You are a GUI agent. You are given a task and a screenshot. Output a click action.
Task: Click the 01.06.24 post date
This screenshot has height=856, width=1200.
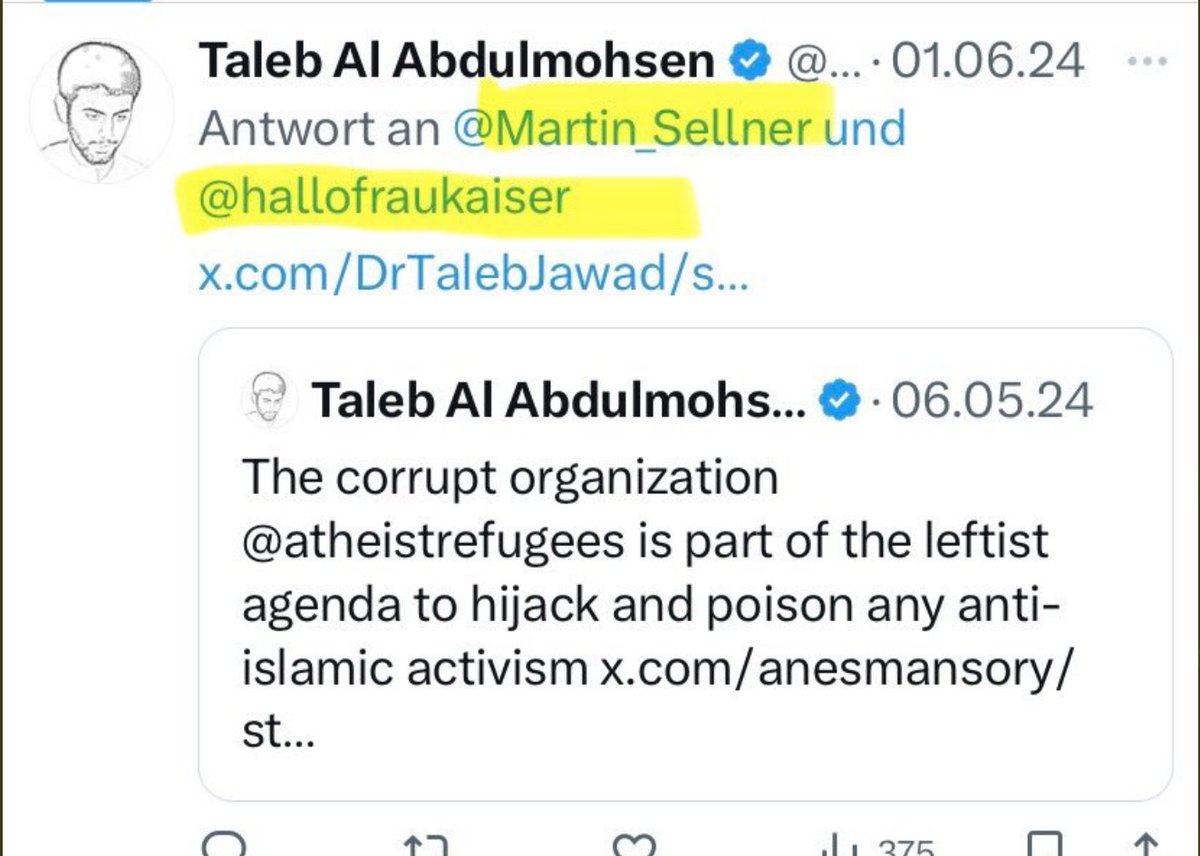[987, 61]
